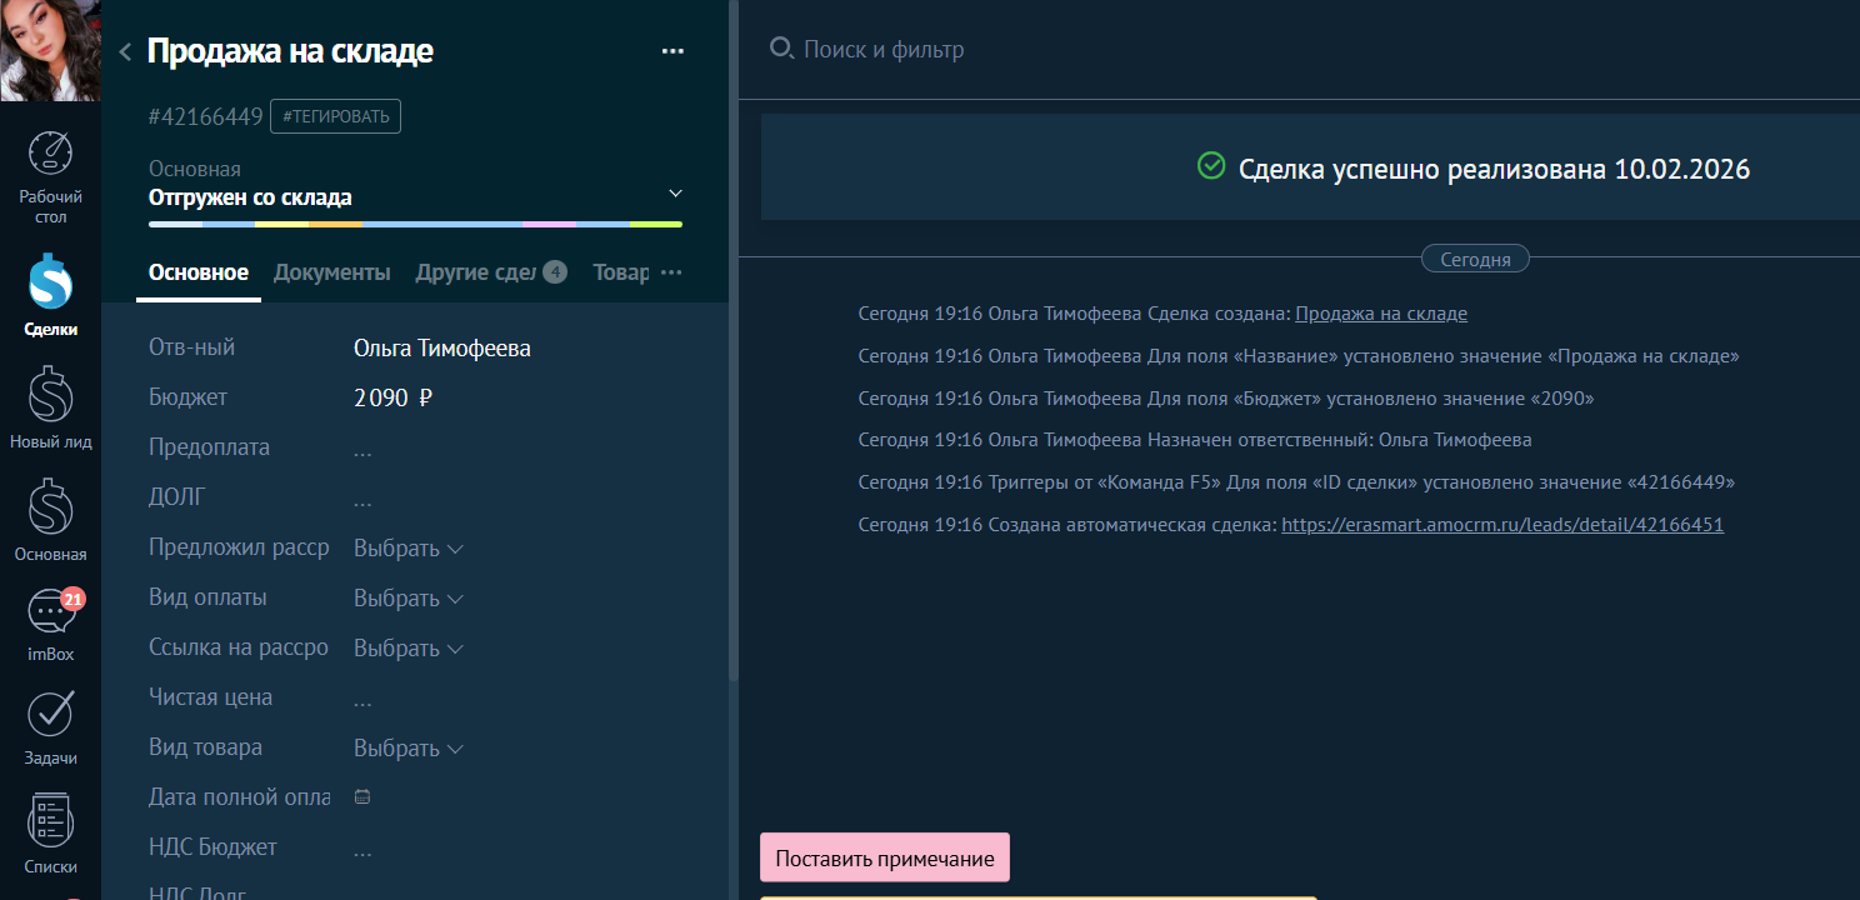Open Вид оплаты Выбрать dropdown
This screenshot has height=900, width=1860.
(408, 598)
